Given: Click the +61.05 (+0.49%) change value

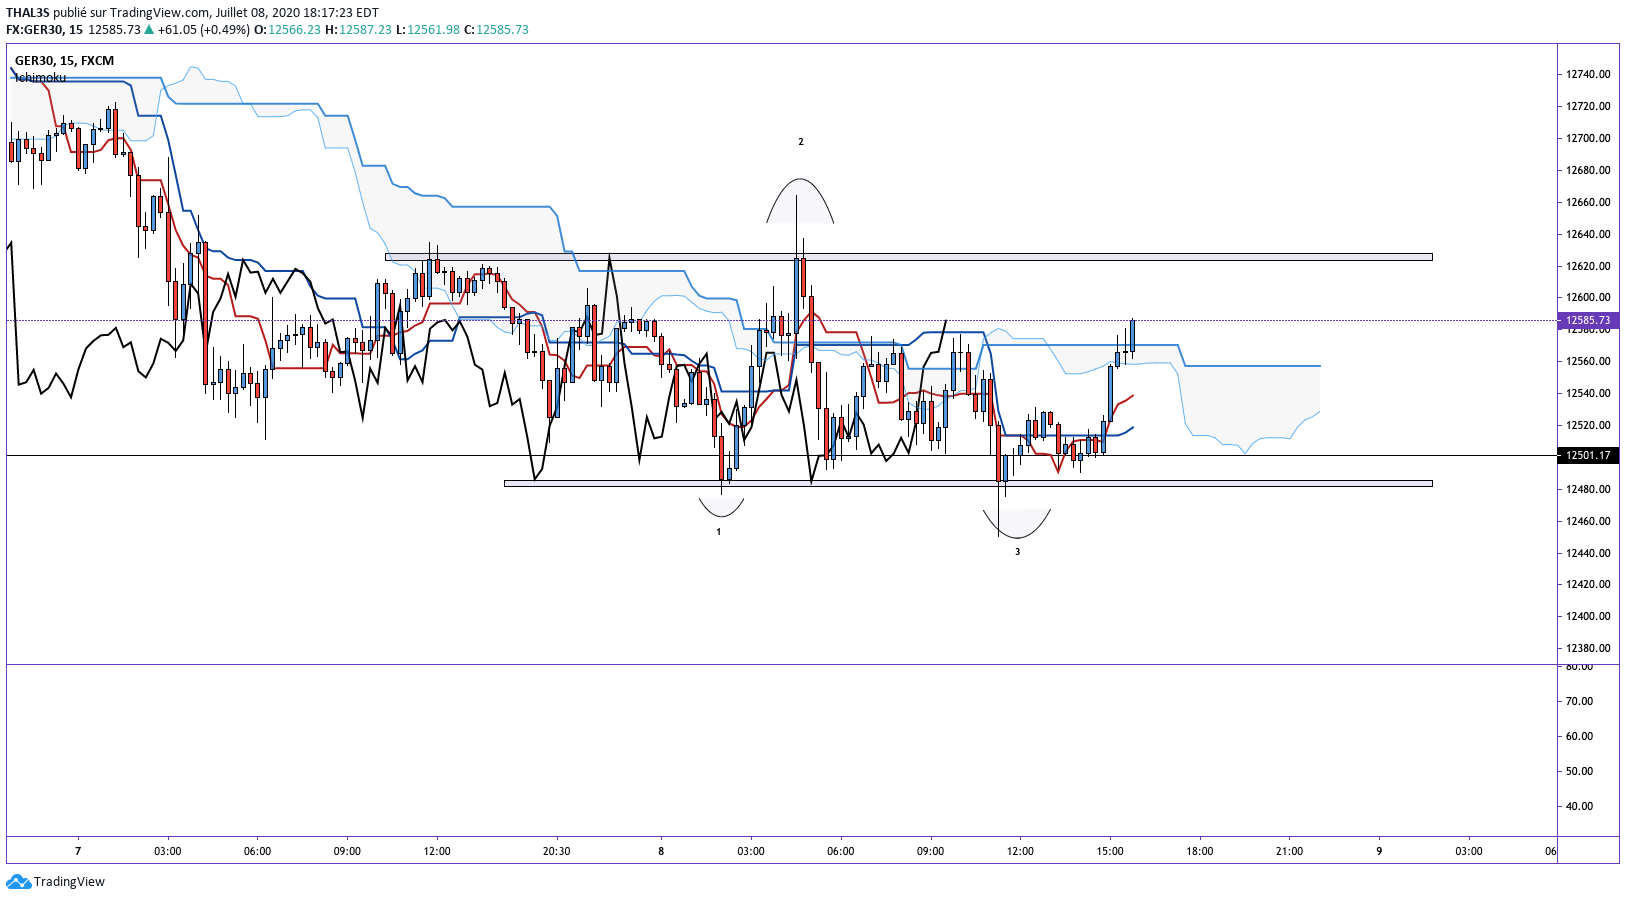Looking at the screenshot, I should [x=203, y=29].
